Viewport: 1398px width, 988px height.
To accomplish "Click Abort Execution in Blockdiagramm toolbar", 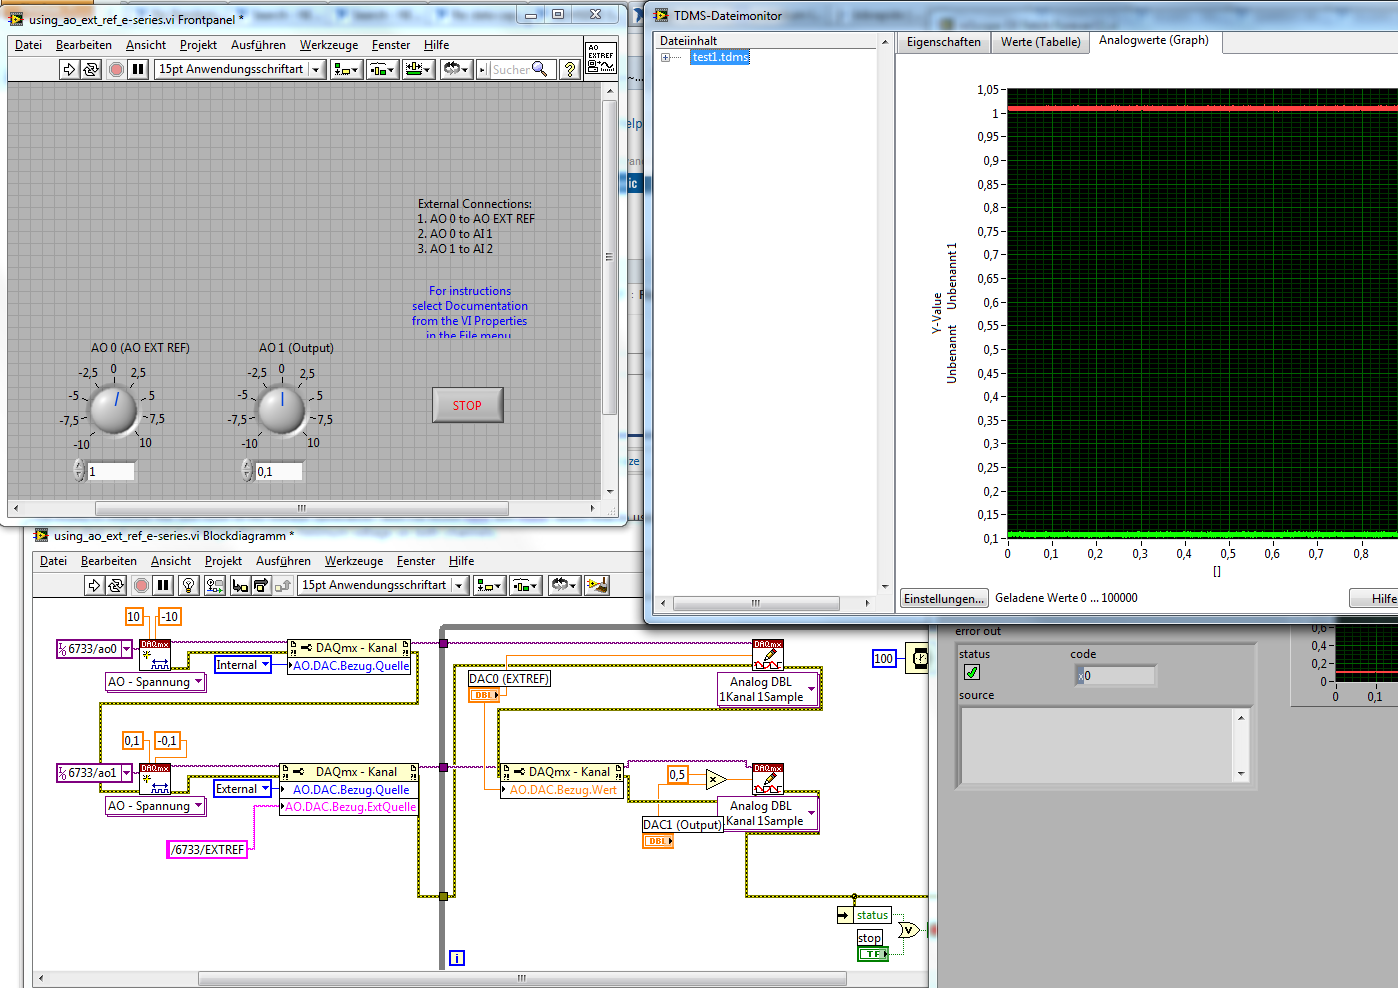I will [x=141, y=585].
